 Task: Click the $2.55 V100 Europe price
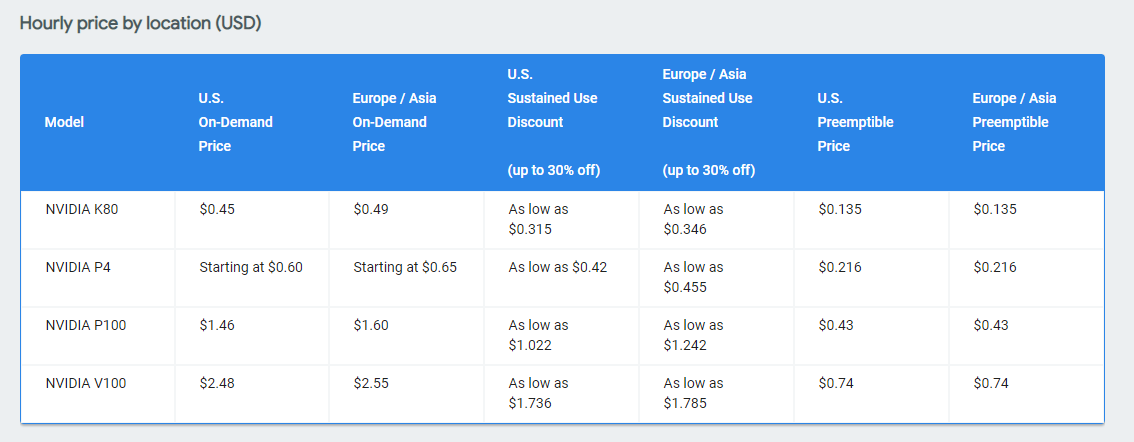point(371,383)
